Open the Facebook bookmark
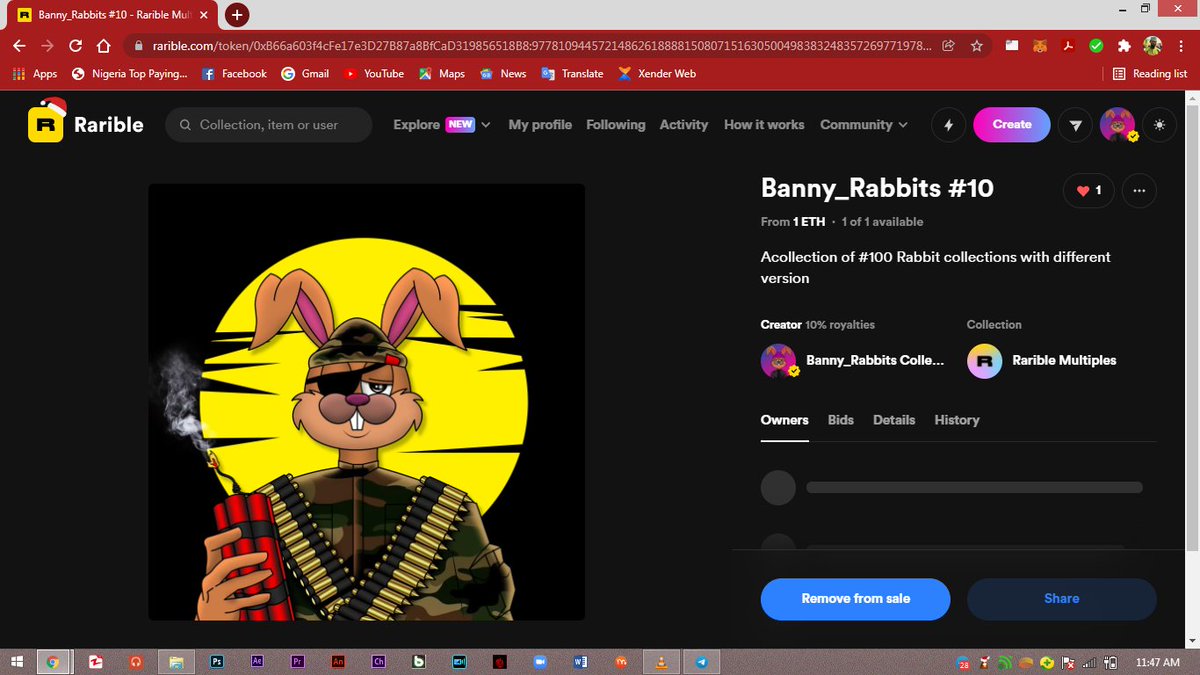 pos(234,74)
